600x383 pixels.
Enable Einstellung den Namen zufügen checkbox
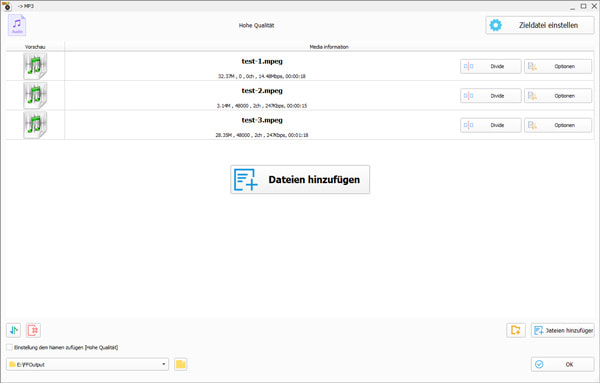click(9, 347)
